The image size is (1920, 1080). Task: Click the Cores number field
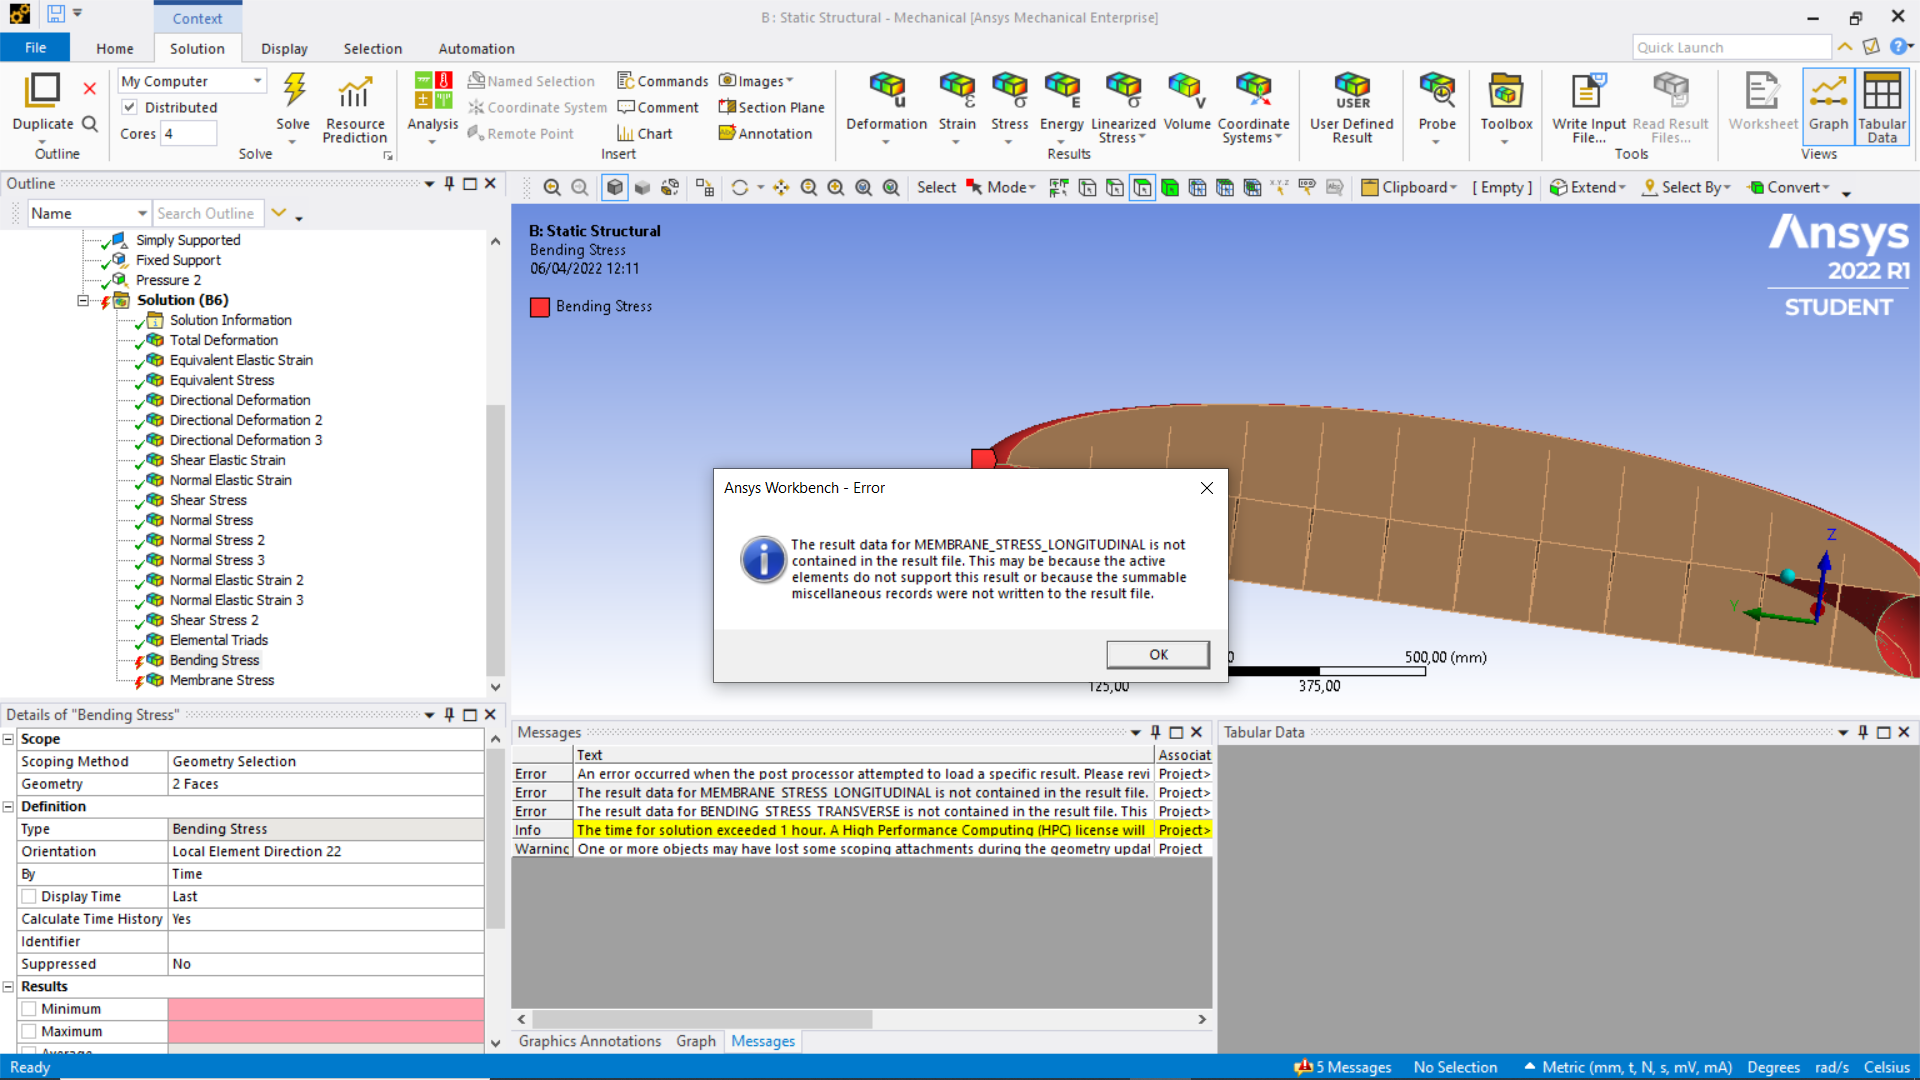coord(189,133)
